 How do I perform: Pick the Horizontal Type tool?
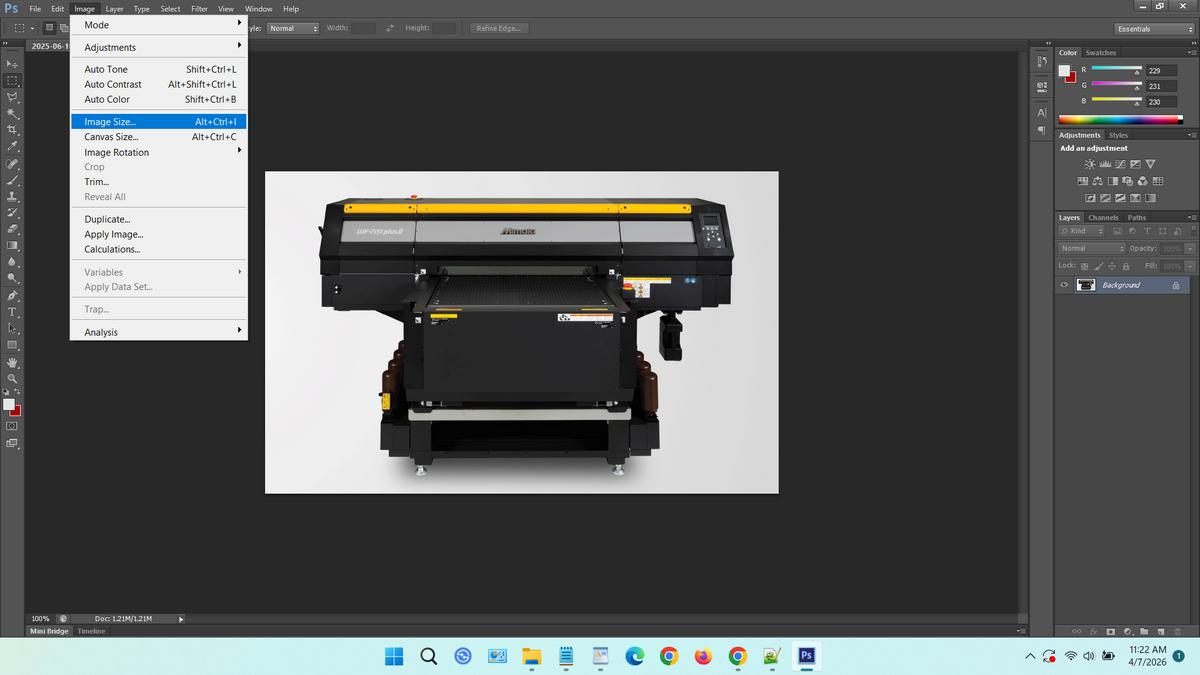click(12, 312)
